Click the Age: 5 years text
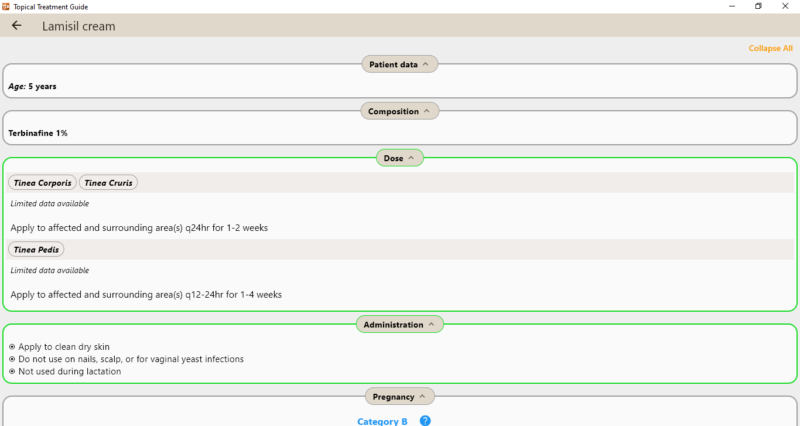Viewport: 800px width, 426px height. (x=32, y=86)
